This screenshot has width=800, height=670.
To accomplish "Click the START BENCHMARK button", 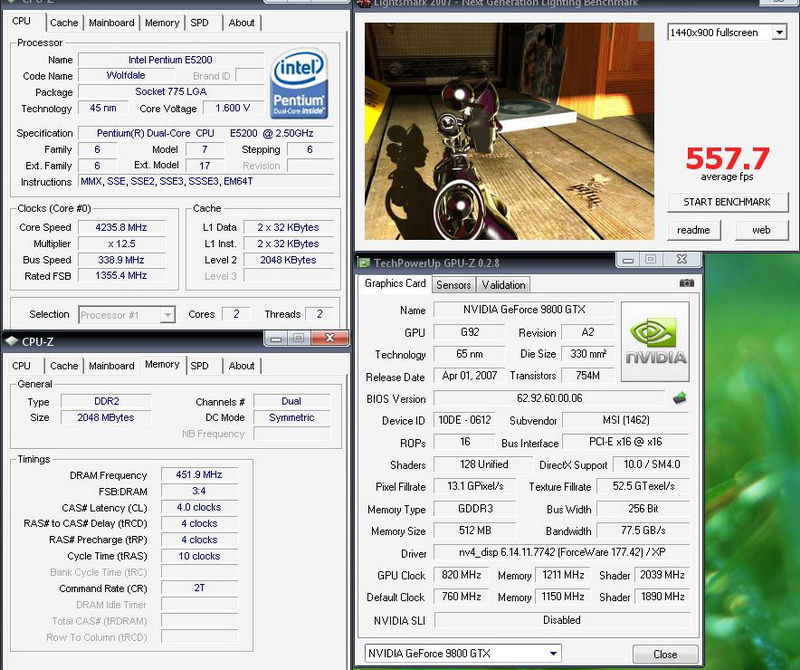I will point(727,202).
